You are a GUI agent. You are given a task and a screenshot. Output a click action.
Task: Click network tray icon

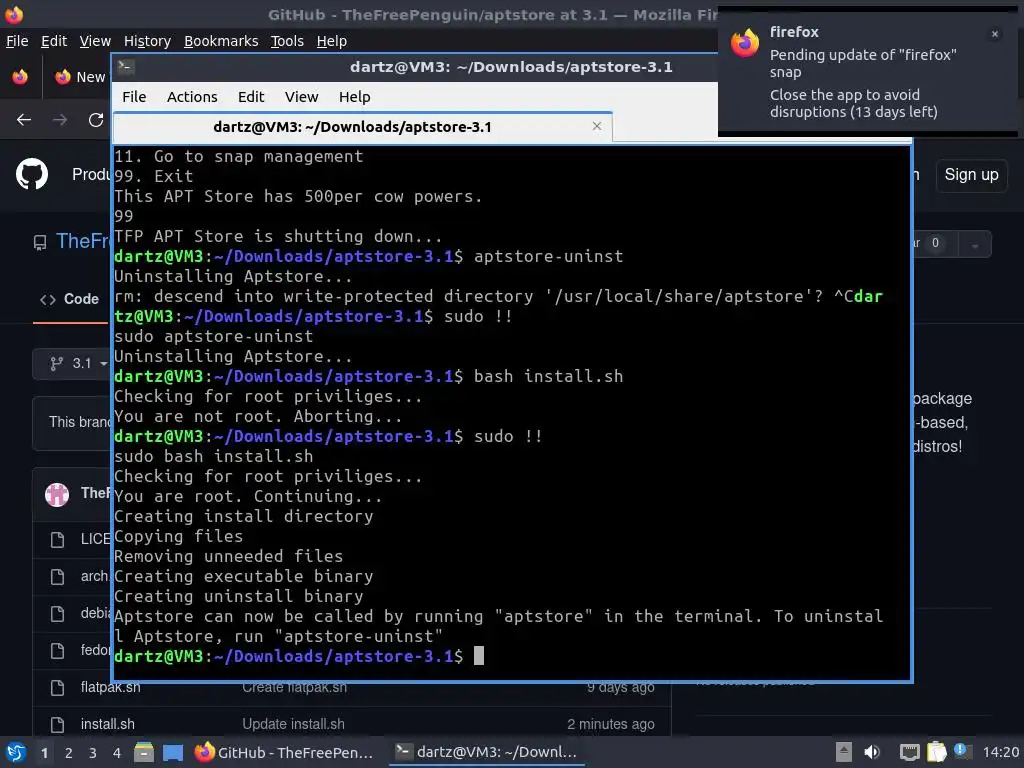[909, 752]
